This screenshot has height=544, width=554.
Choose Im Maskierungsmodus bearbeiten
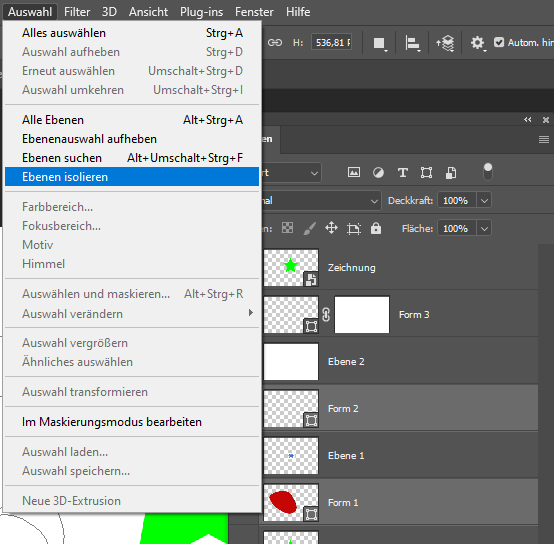pos(132,422)
